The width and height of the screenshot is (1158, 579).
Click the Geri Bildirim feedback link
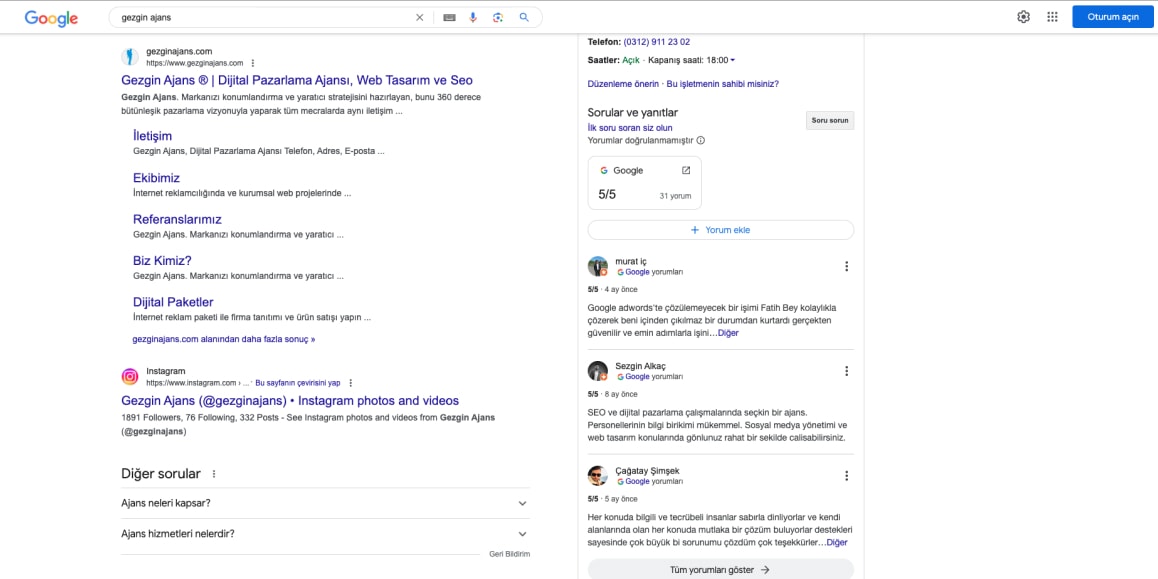click(510, 554)
